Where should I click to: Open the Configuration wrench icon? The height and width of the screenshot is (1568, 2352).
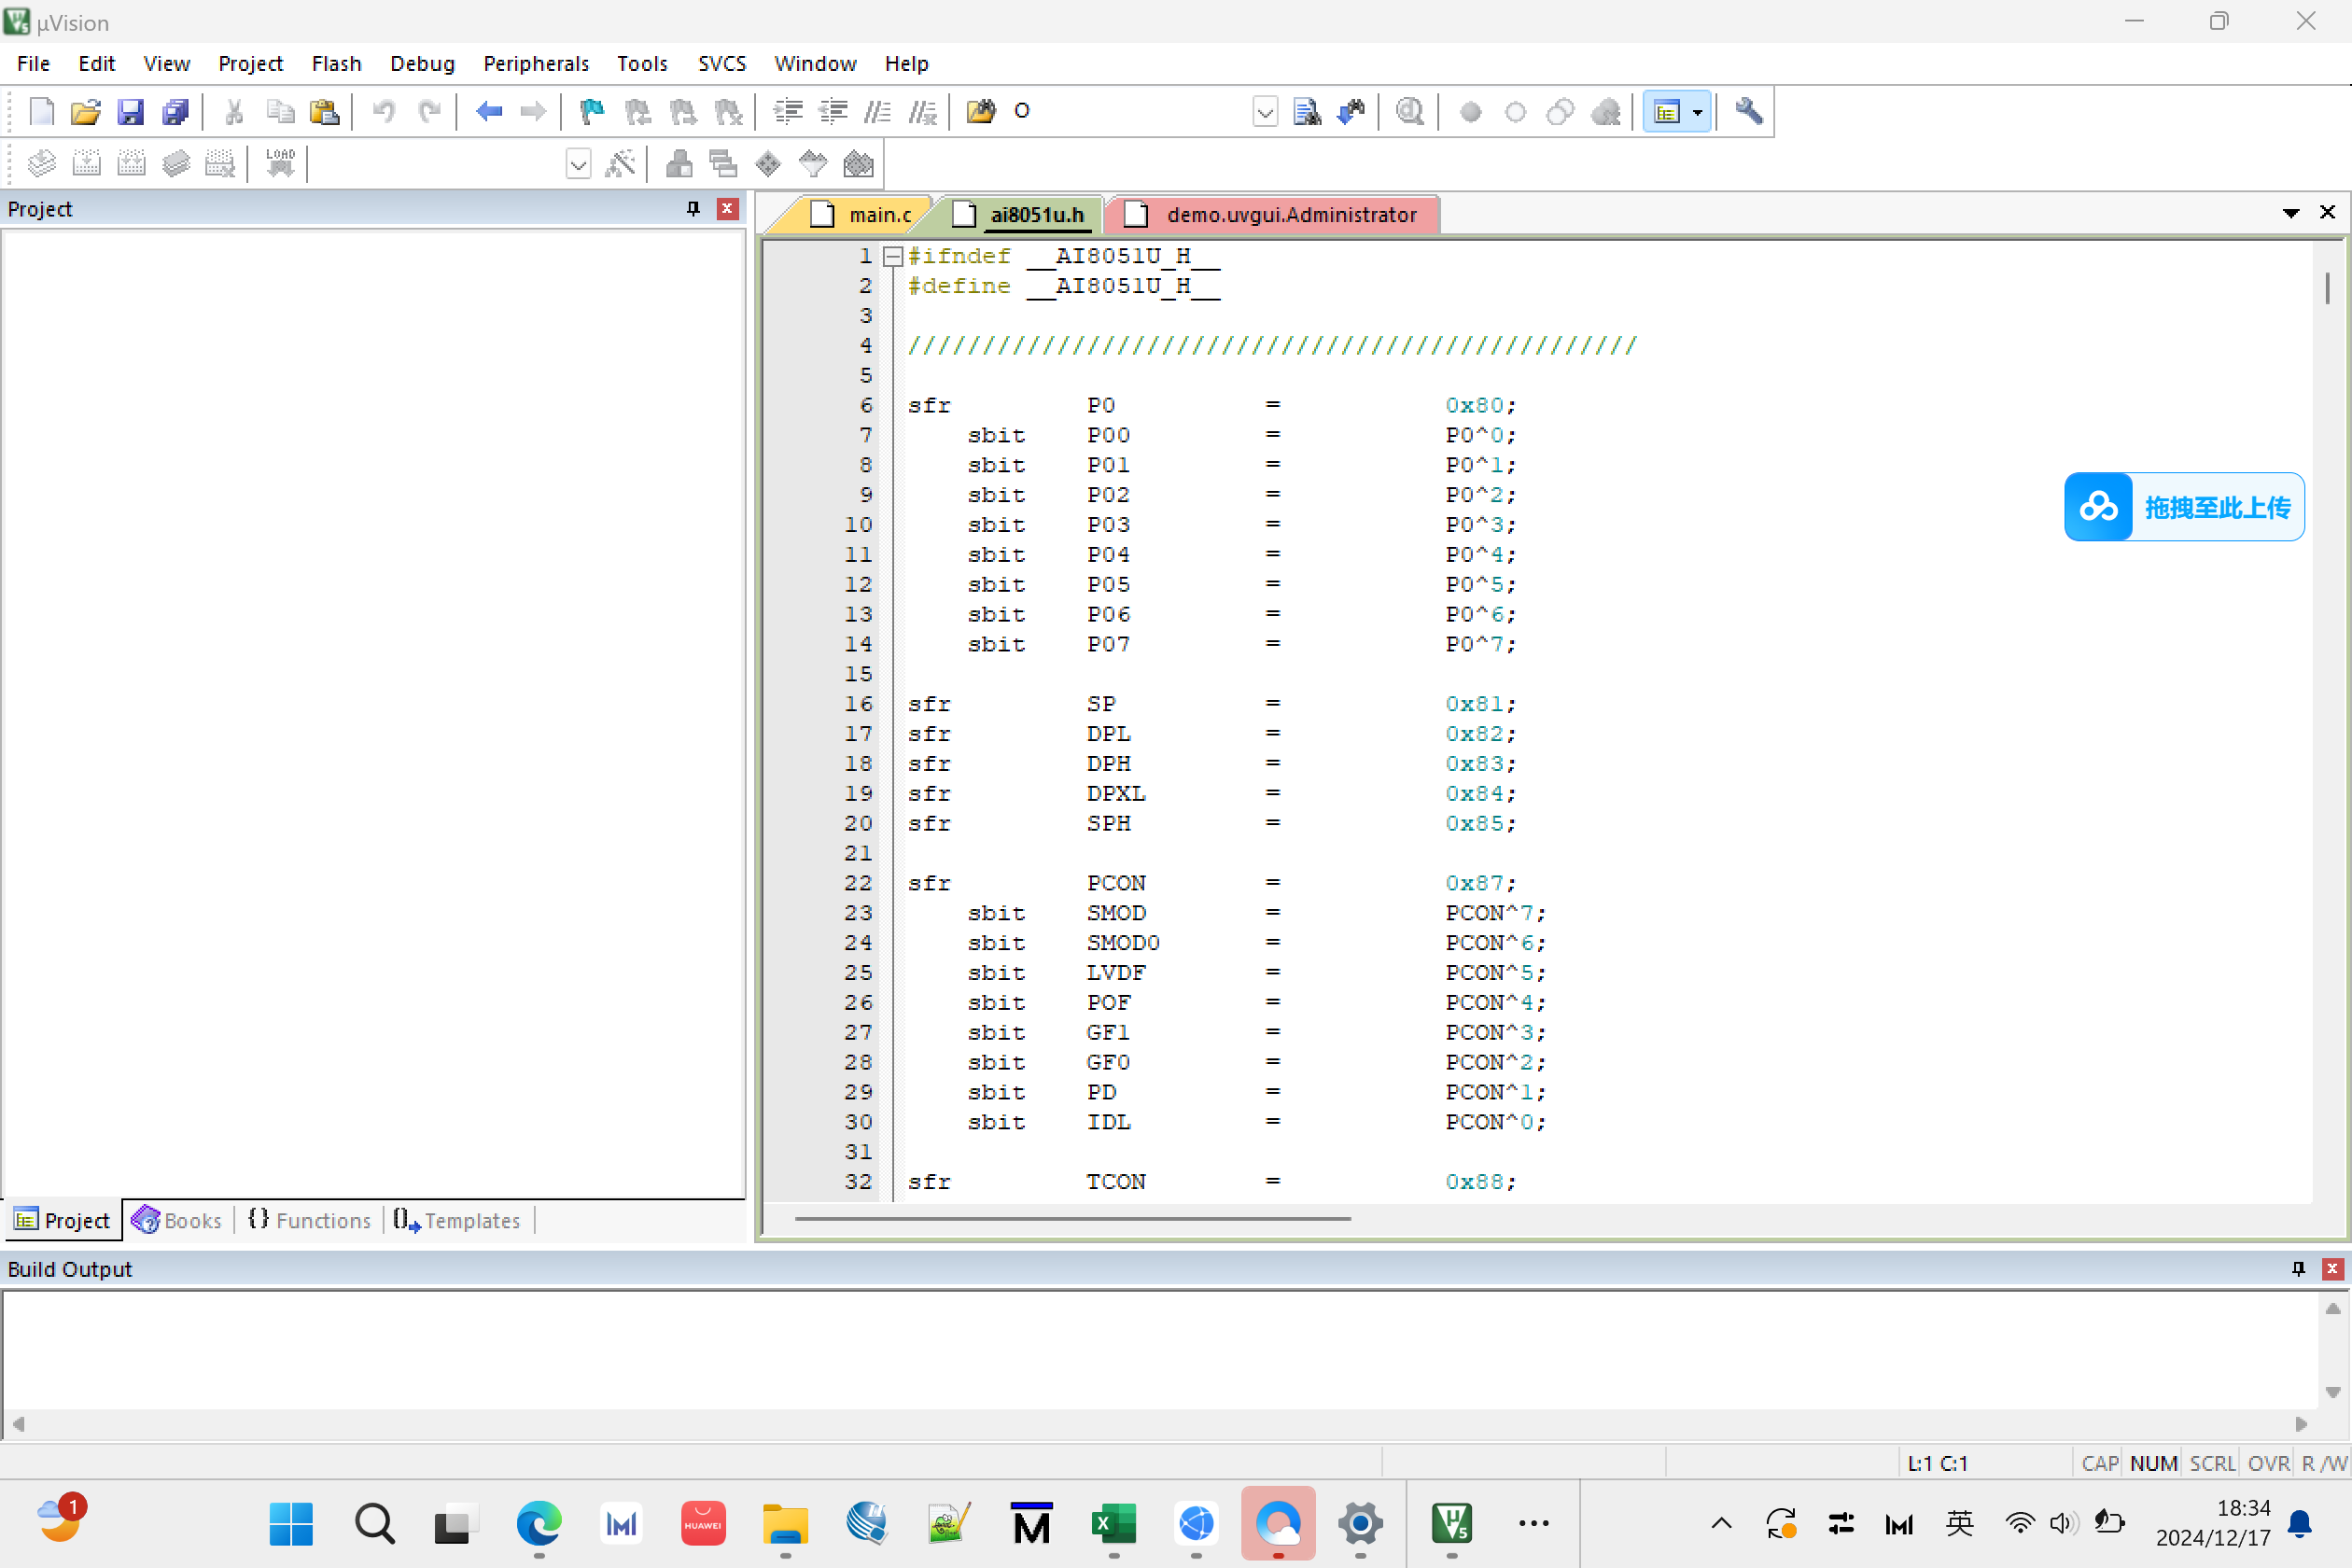point(1748,111)
